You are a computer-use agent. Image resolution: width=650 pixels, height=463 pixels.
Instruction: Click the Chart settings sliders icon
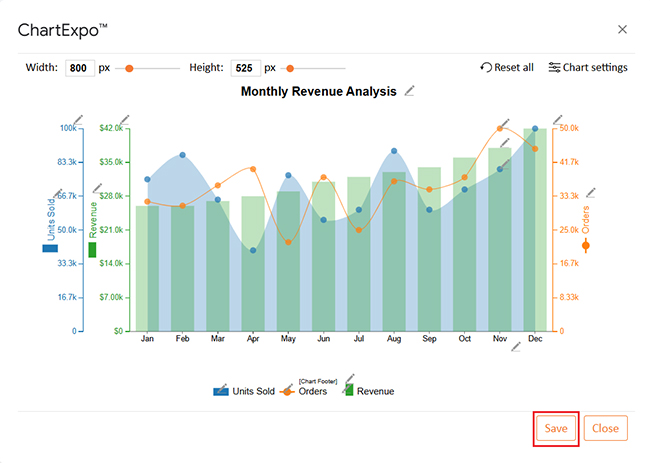point(554,68)
